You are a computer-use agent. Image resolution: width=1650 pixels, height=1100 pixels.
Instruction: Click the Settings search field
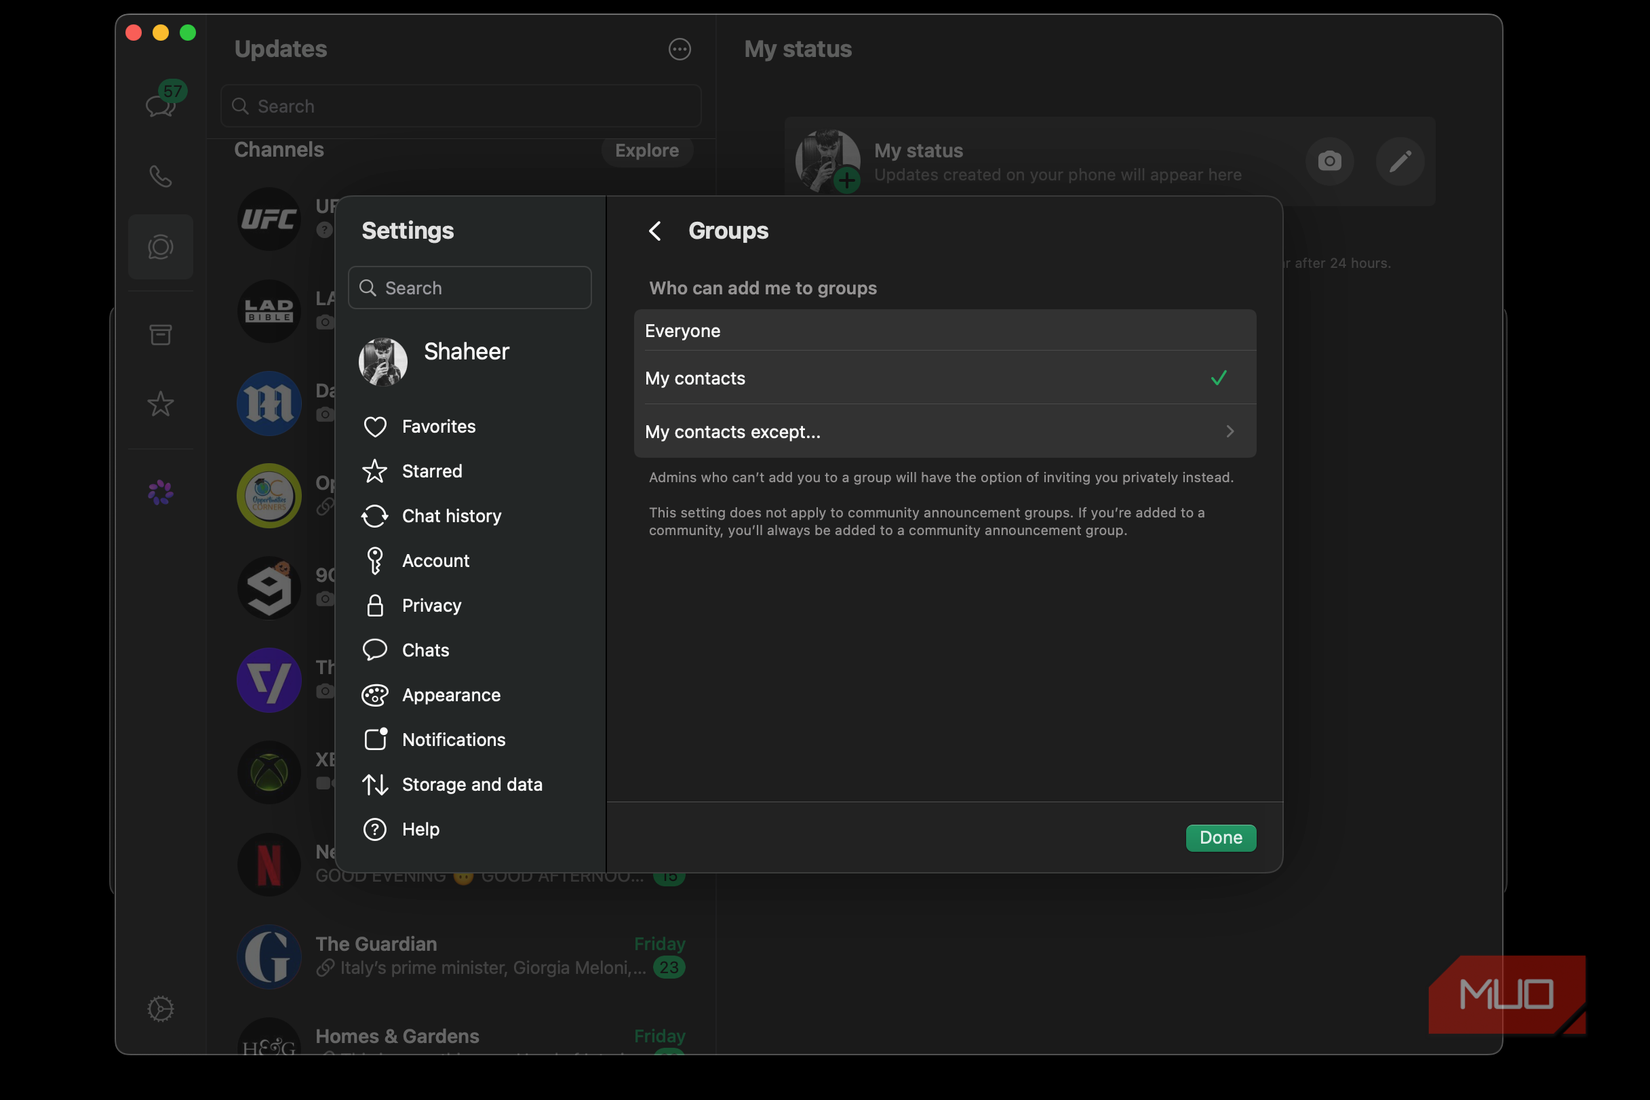470,288
